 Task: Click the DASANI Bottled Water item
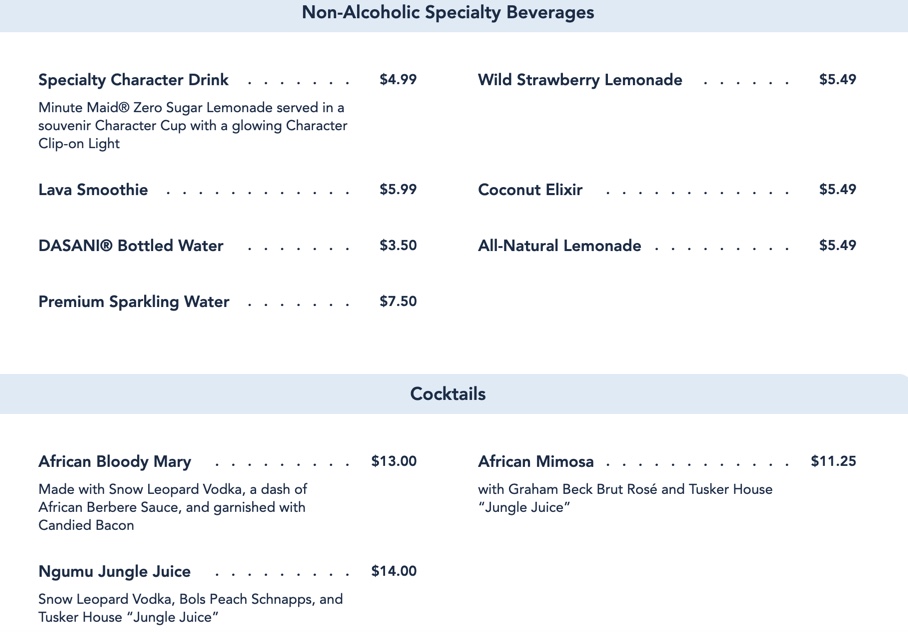131,246
